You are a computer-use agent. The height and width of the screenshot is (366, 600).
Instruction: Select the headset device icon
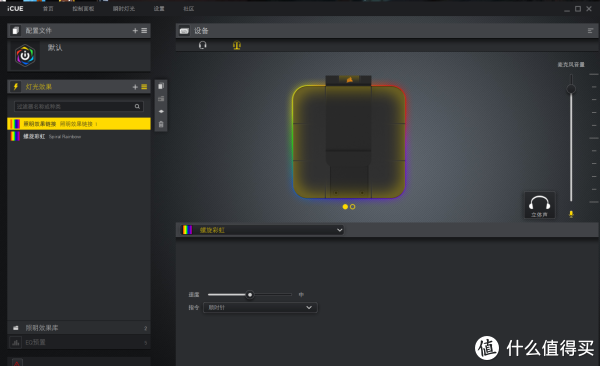202,45
